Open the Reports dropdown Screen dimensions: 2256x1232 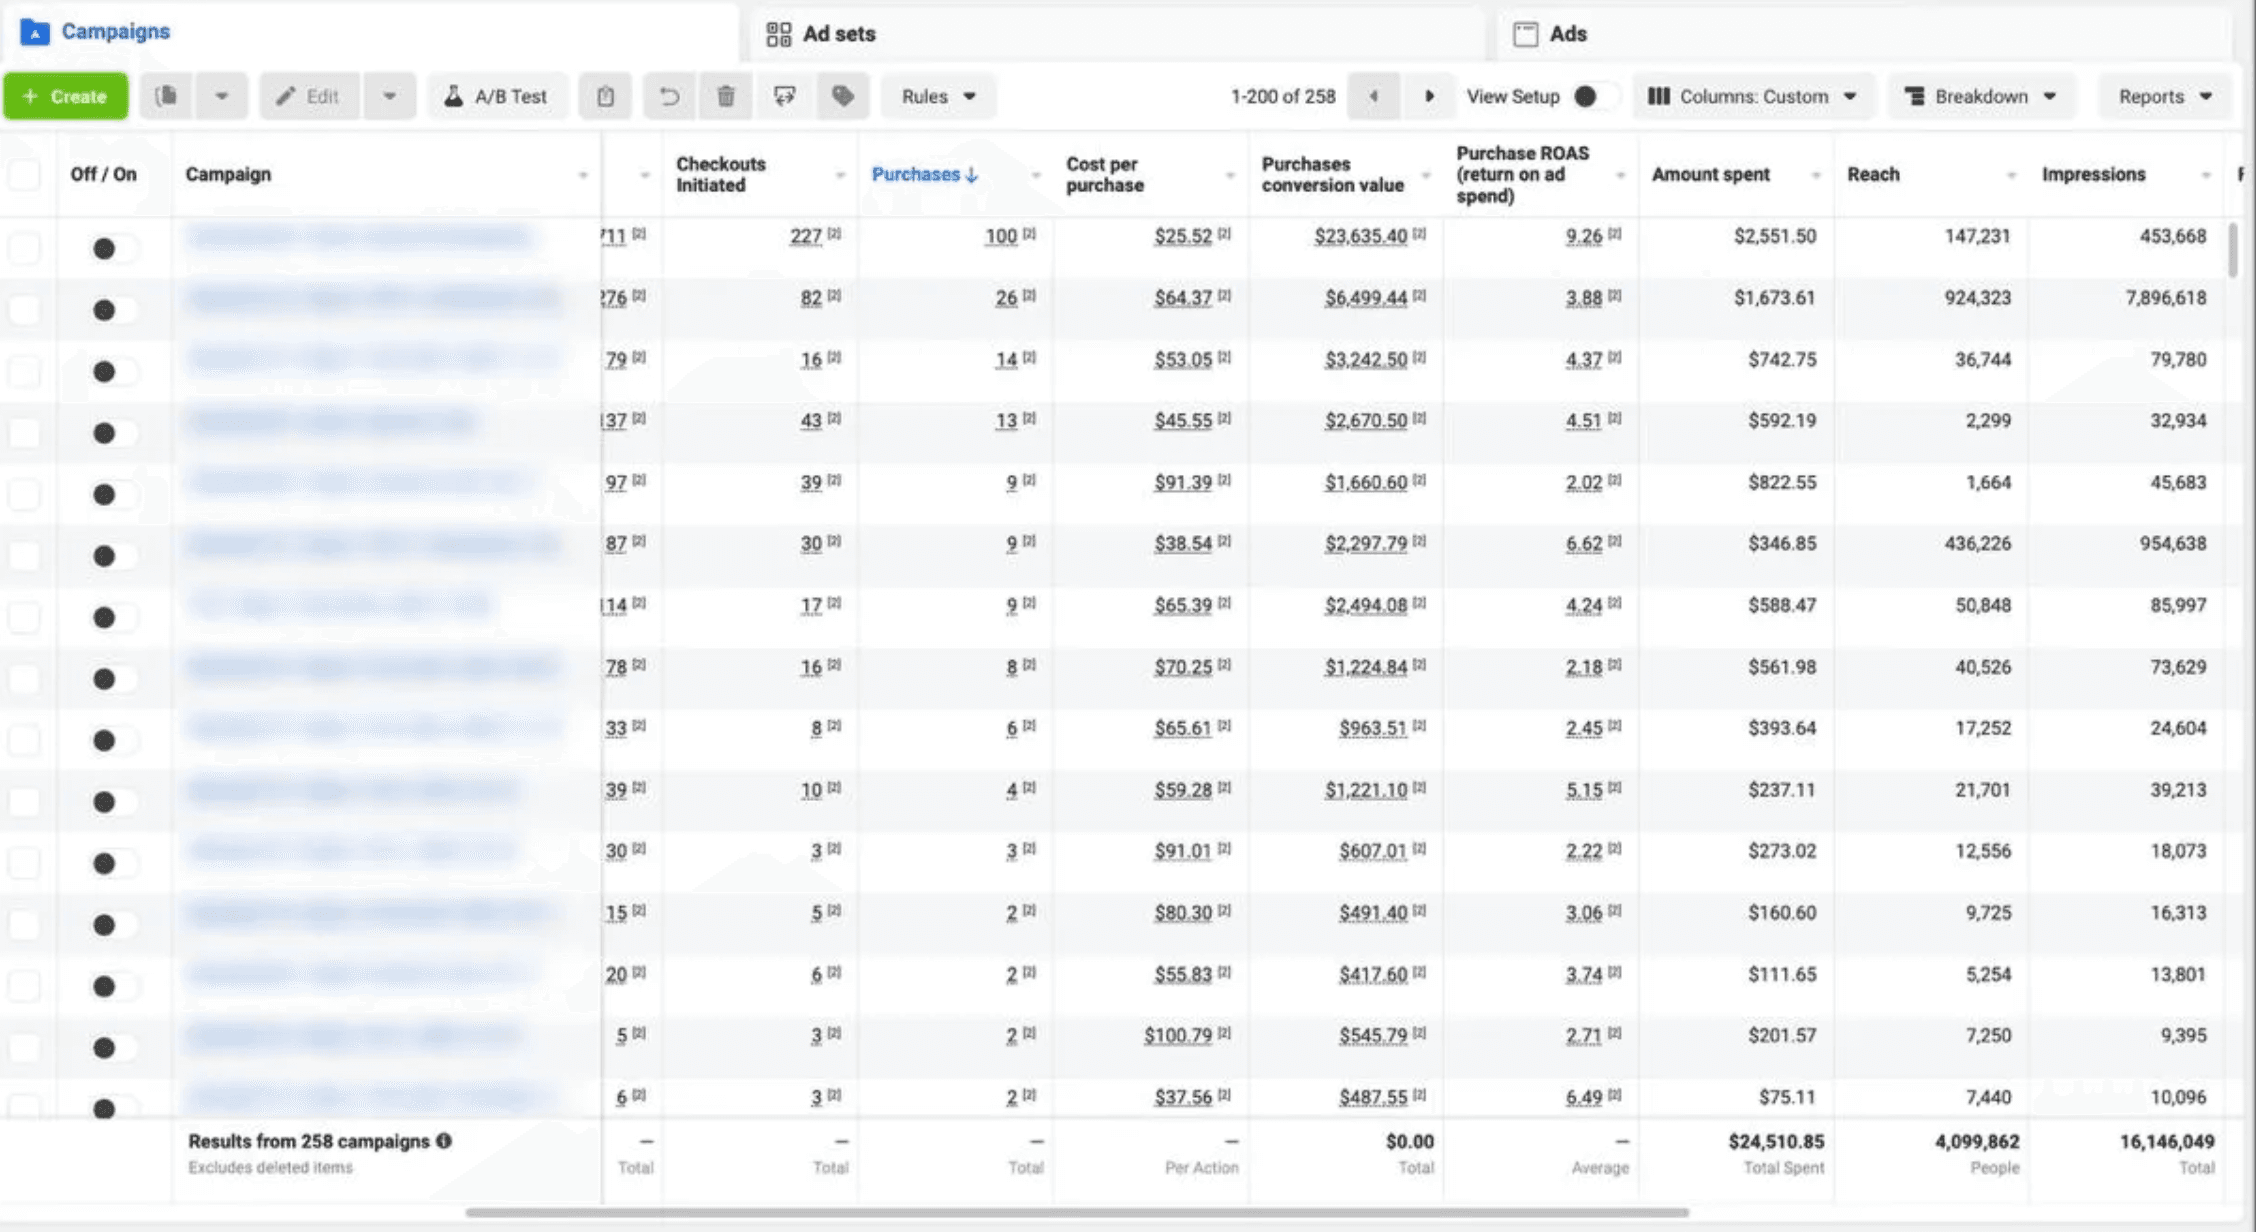pos(2164,96)
